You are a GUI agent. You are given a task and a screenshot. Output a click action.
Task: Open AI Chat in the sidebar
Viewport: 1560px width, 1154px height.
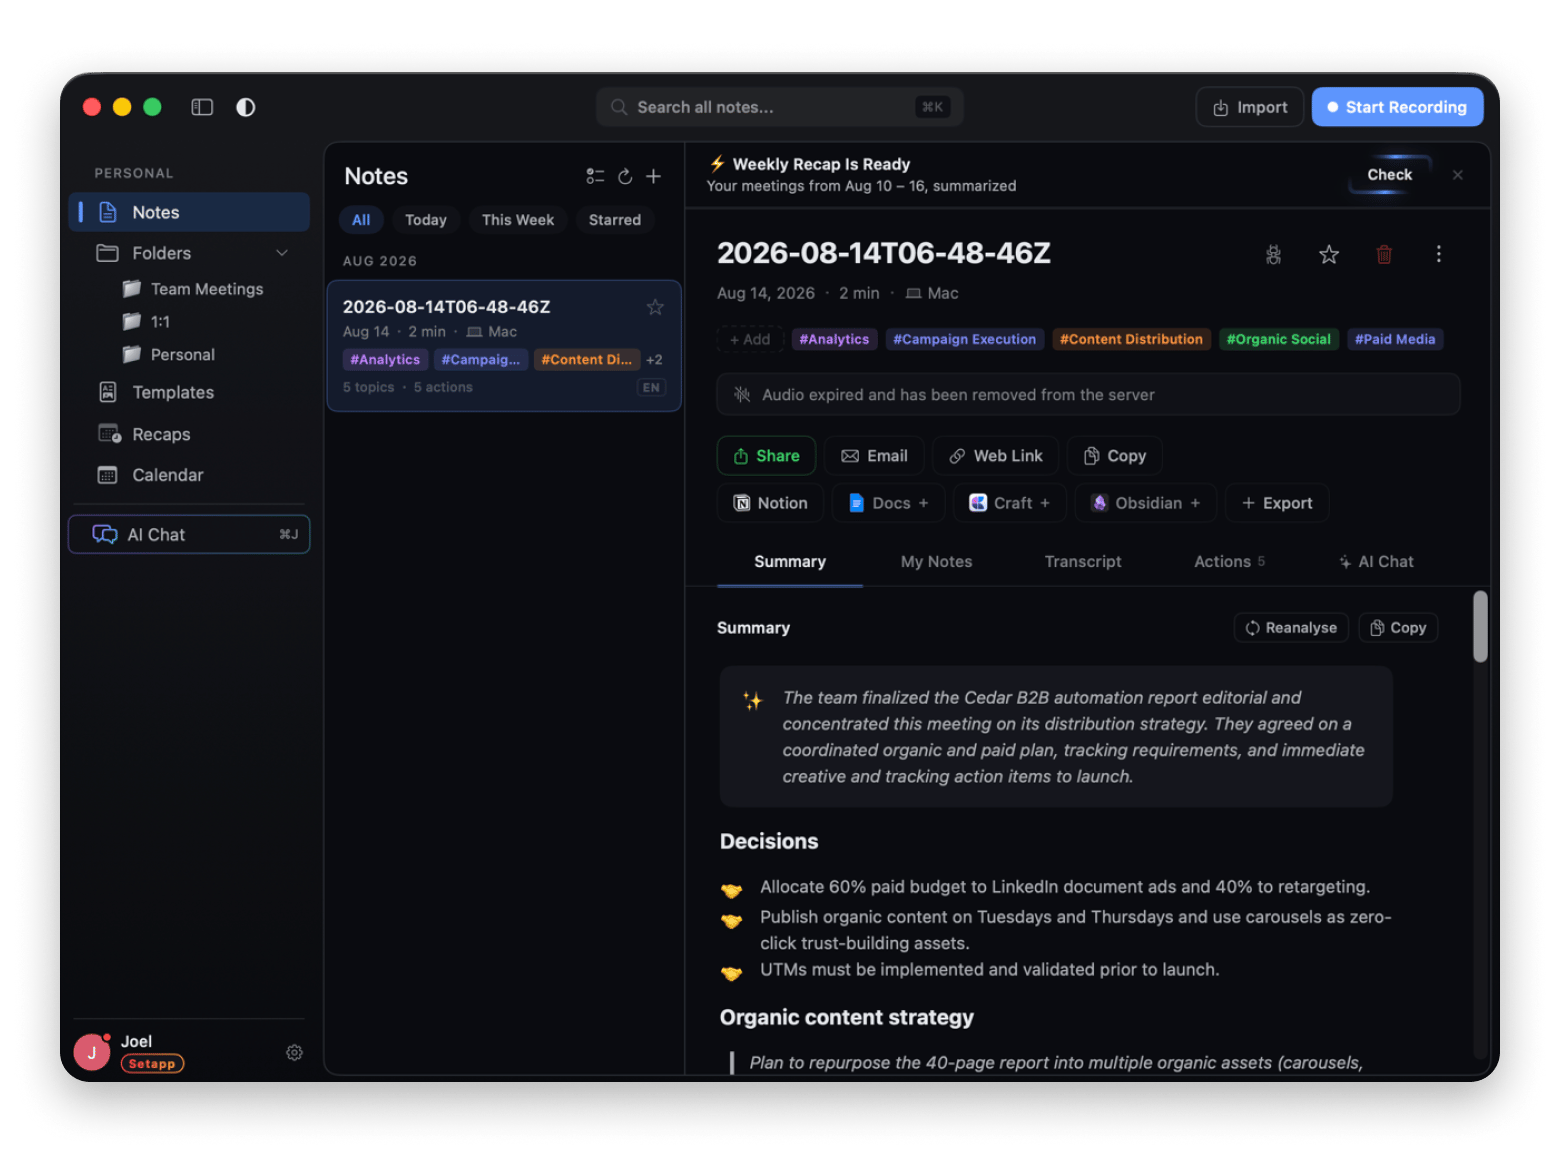point(189,534)
